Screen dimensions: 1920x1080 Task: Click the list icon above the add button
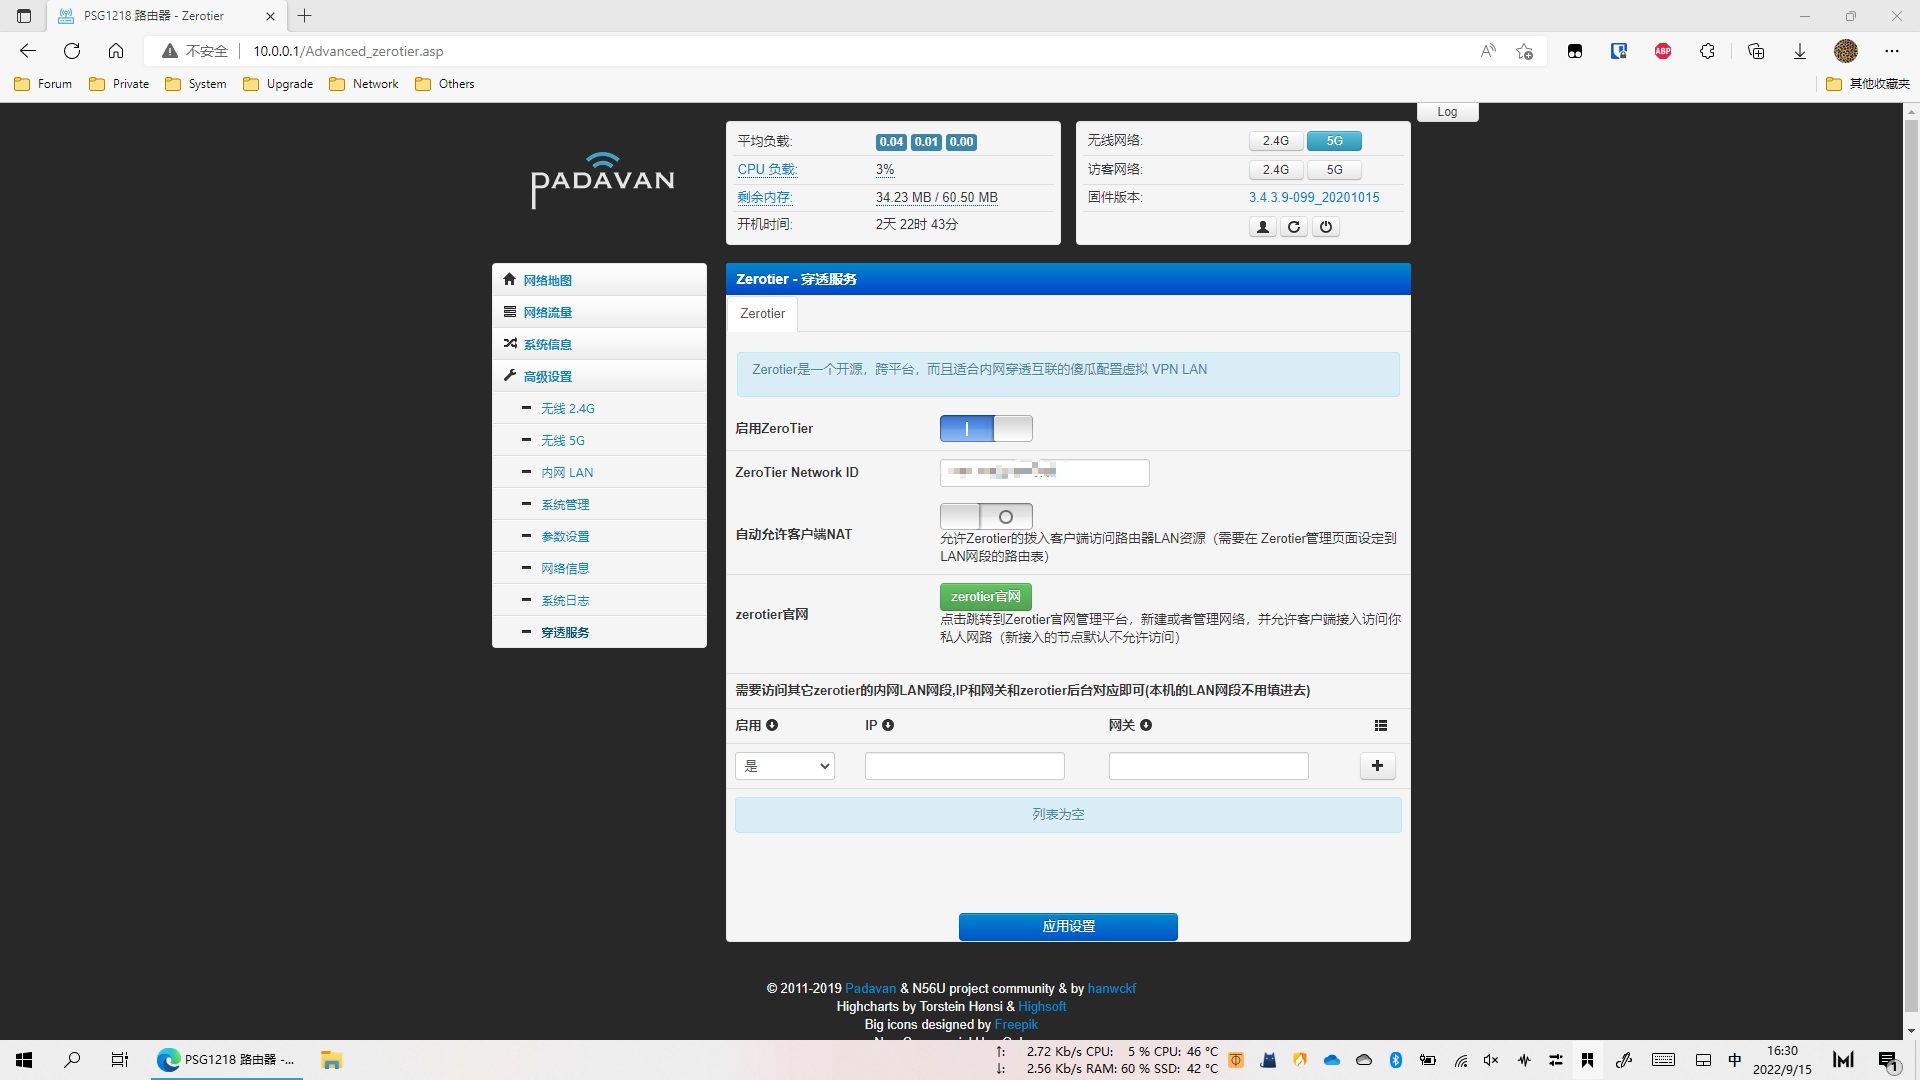point(1381,726)
